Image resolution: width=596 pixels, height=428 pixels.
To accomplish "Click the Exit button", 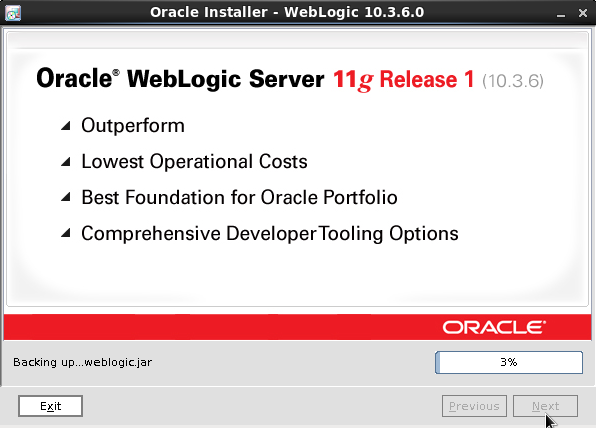I will click(x=51, y=406).
